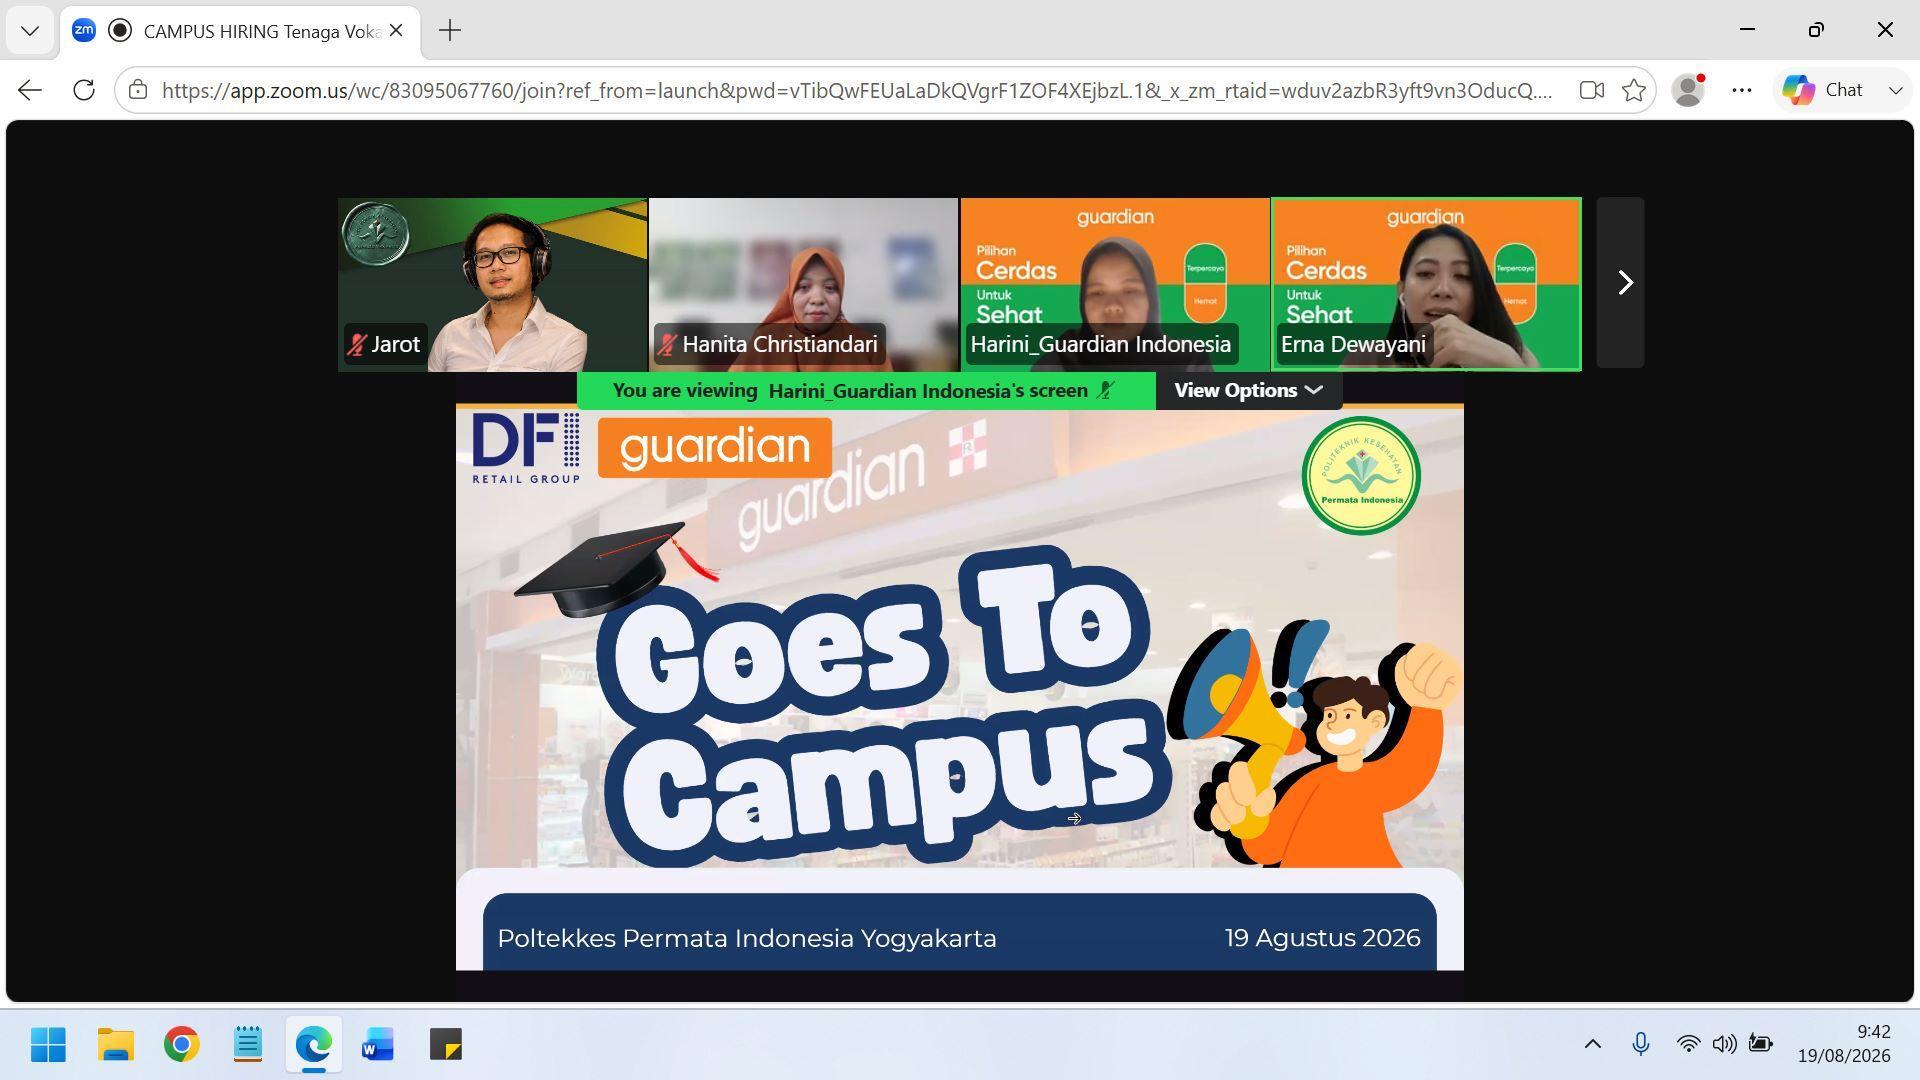Select Harini_Guardian Indonesia's video thumbnail
This screenshot has height=1080, width=1920.
click(x=1114, y=284)
